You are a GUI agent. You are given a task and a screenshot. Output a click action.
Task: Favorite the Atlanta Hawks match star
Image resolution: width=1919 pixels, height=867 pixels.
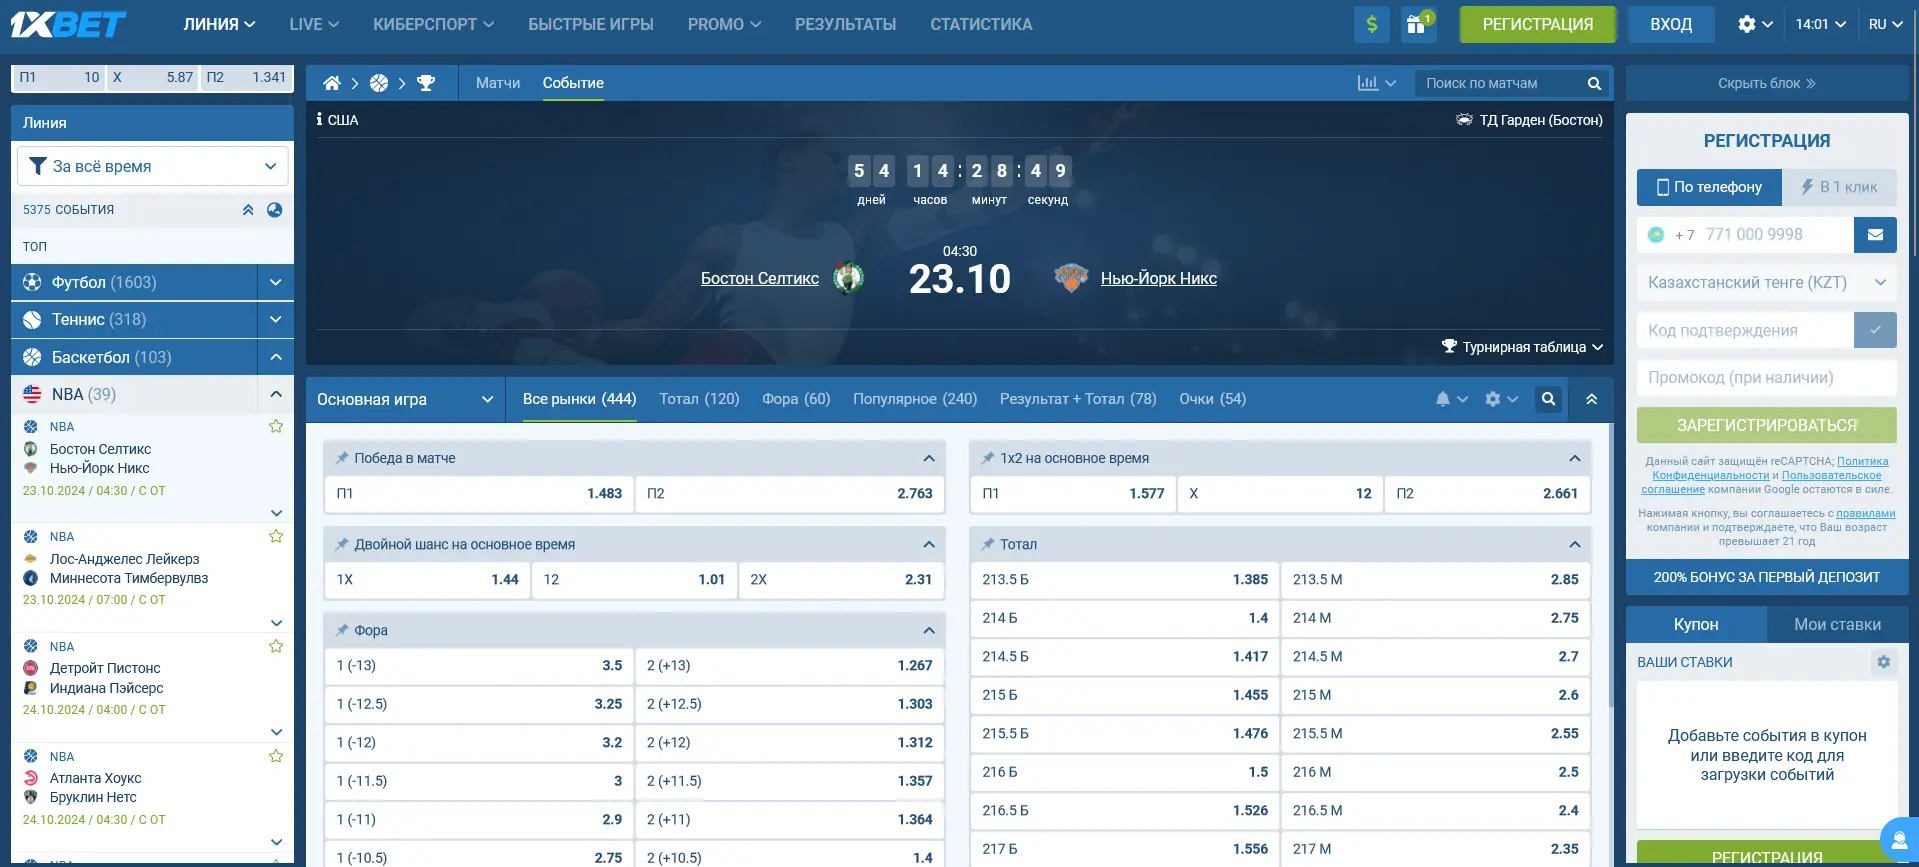tap(276, 757)
